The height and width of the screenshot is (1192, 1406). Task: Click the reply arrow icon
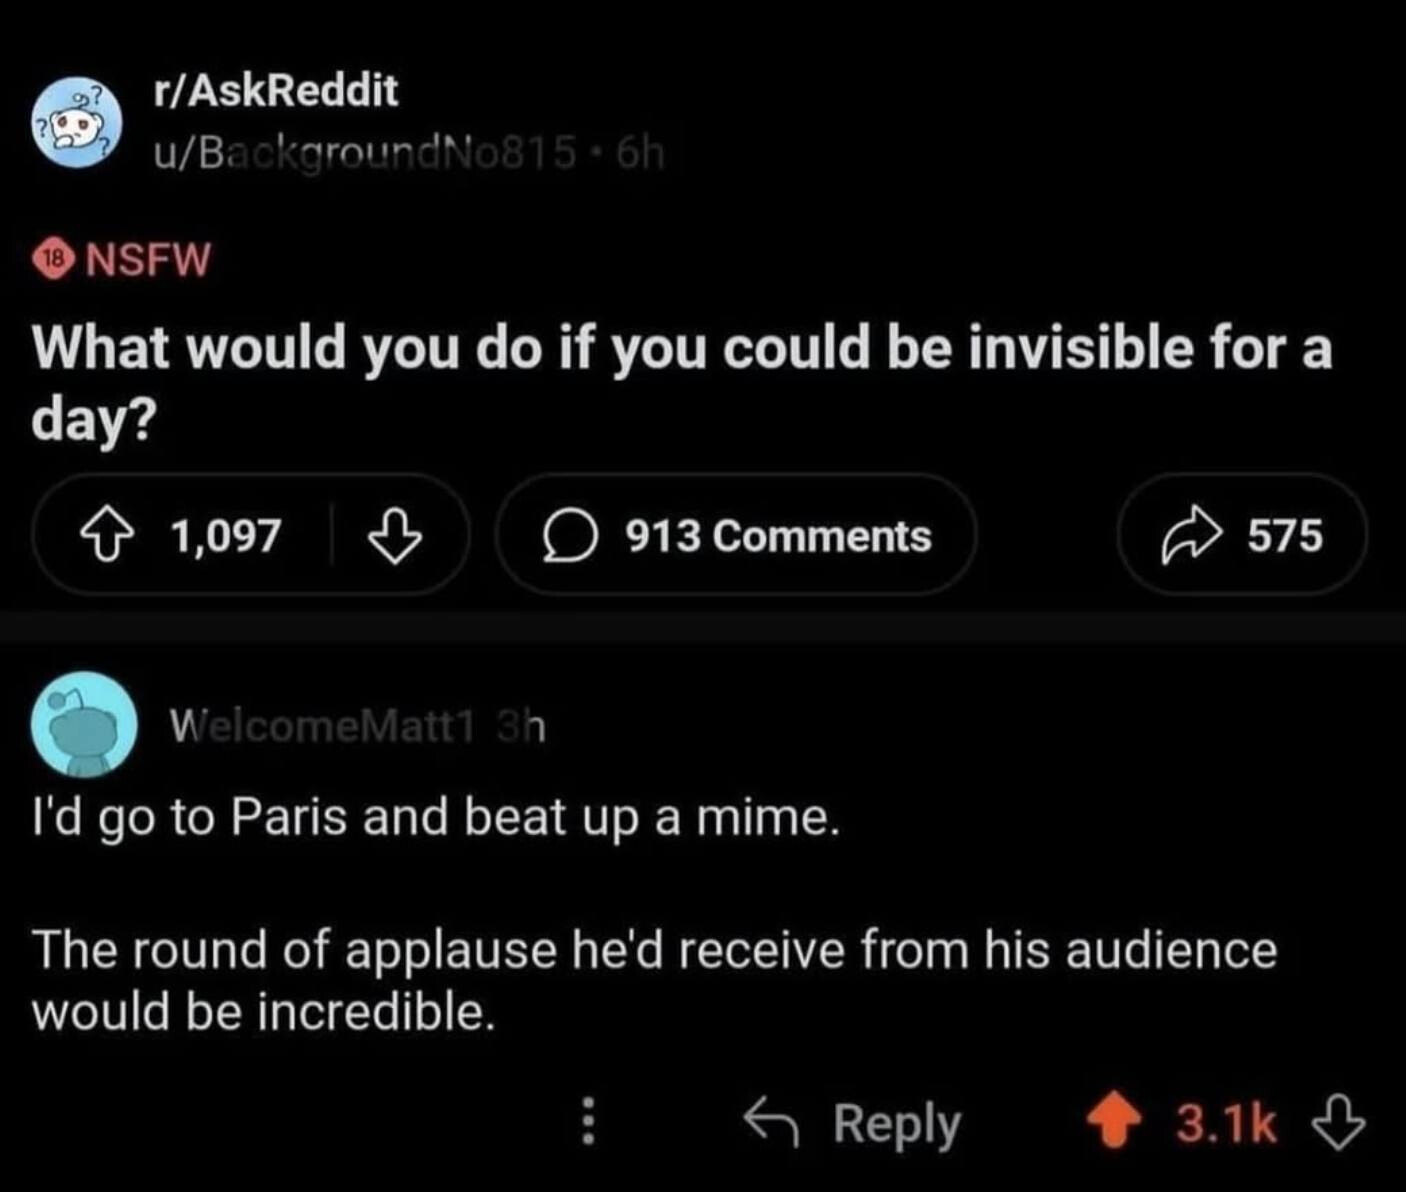771,1122
